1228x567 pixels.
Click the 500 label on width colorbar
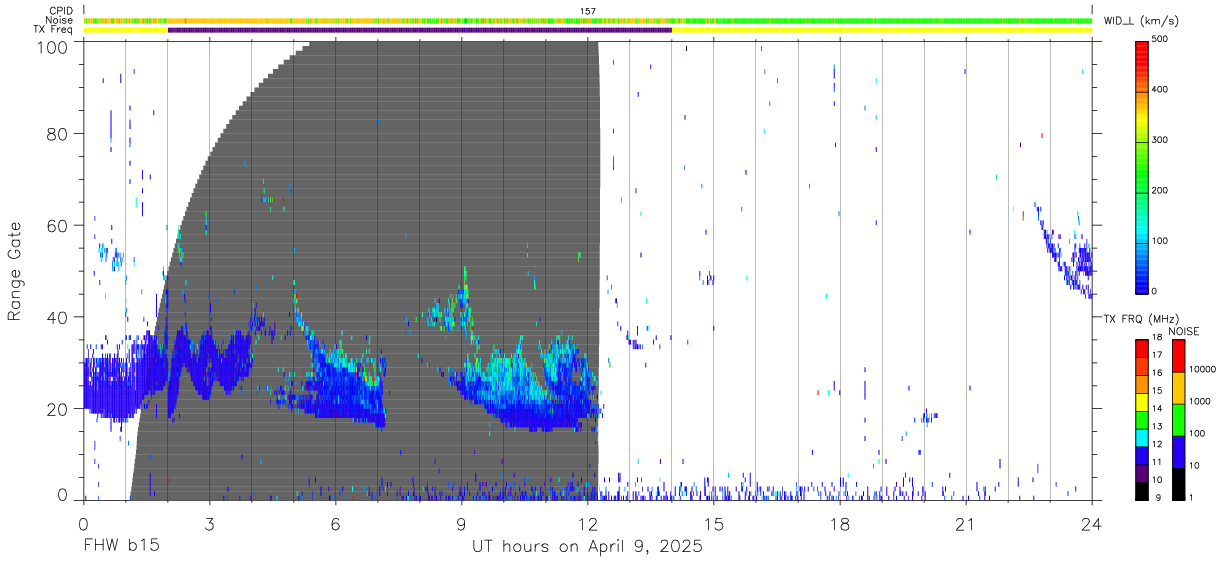coord(1161,39)
